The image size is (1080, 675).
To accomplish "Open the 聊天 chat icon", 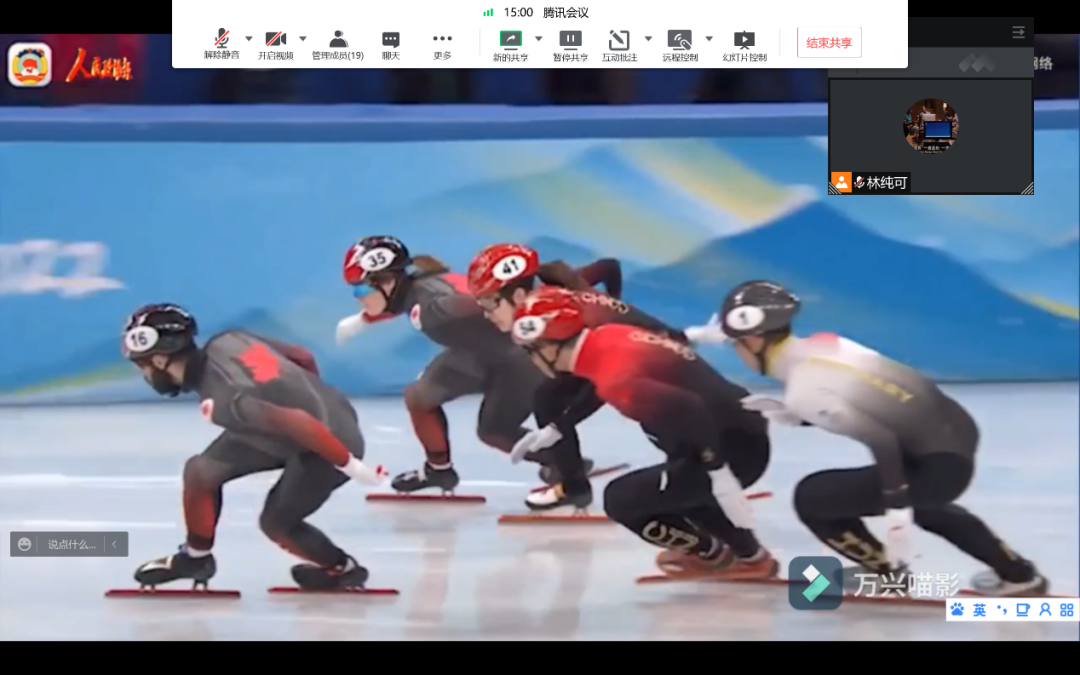I will pos(391,40).
